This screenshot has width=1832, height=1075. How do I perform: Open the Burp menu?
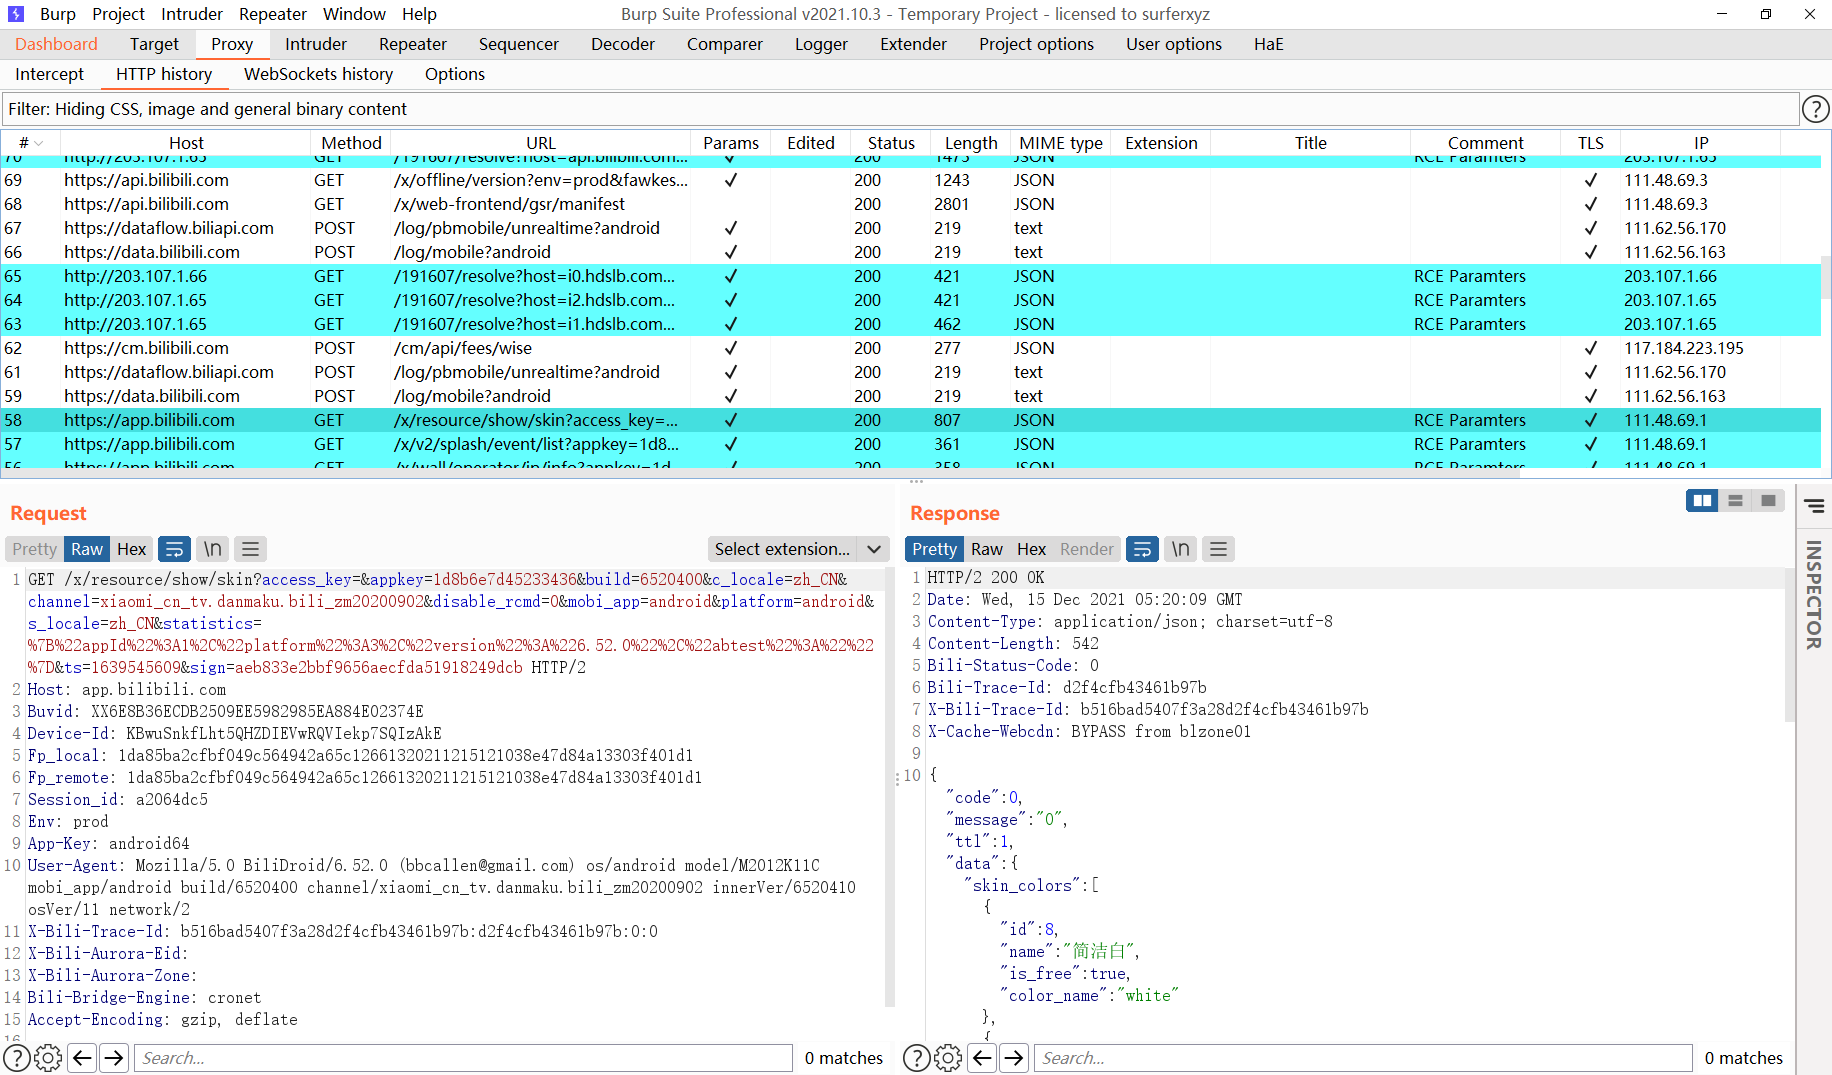(58, 14)
